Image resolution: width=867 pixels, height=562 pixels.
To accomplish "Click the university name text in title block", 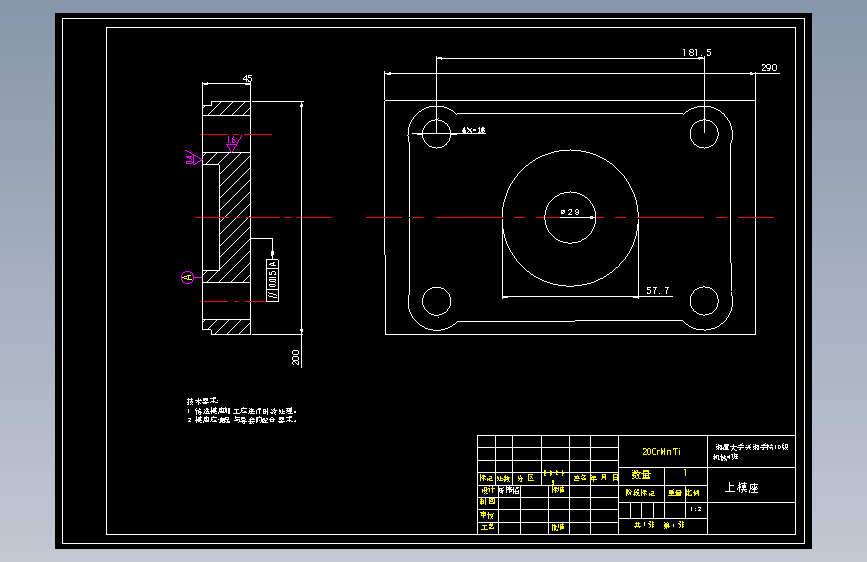I will pyautogui.click(x=751, y=451).
